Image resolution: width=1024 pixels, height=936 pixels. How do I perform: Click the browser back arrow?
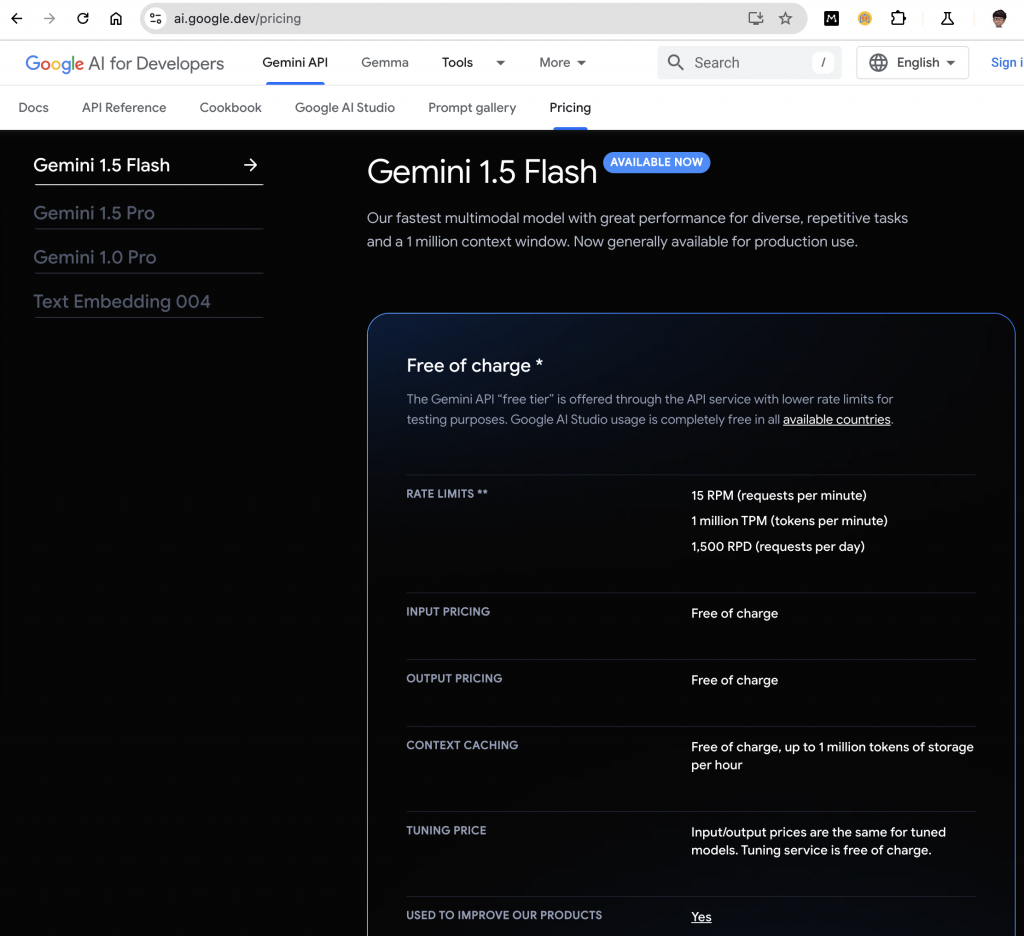[x=17, y=18]
